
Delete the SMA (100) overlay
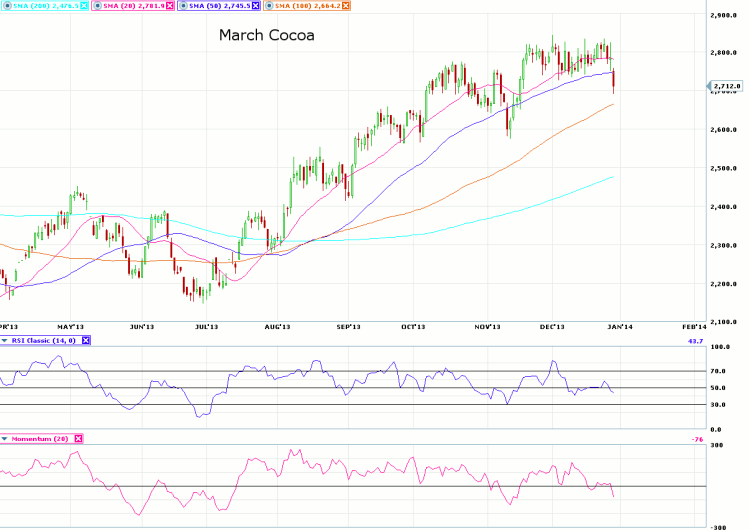(x=347, y=6)
